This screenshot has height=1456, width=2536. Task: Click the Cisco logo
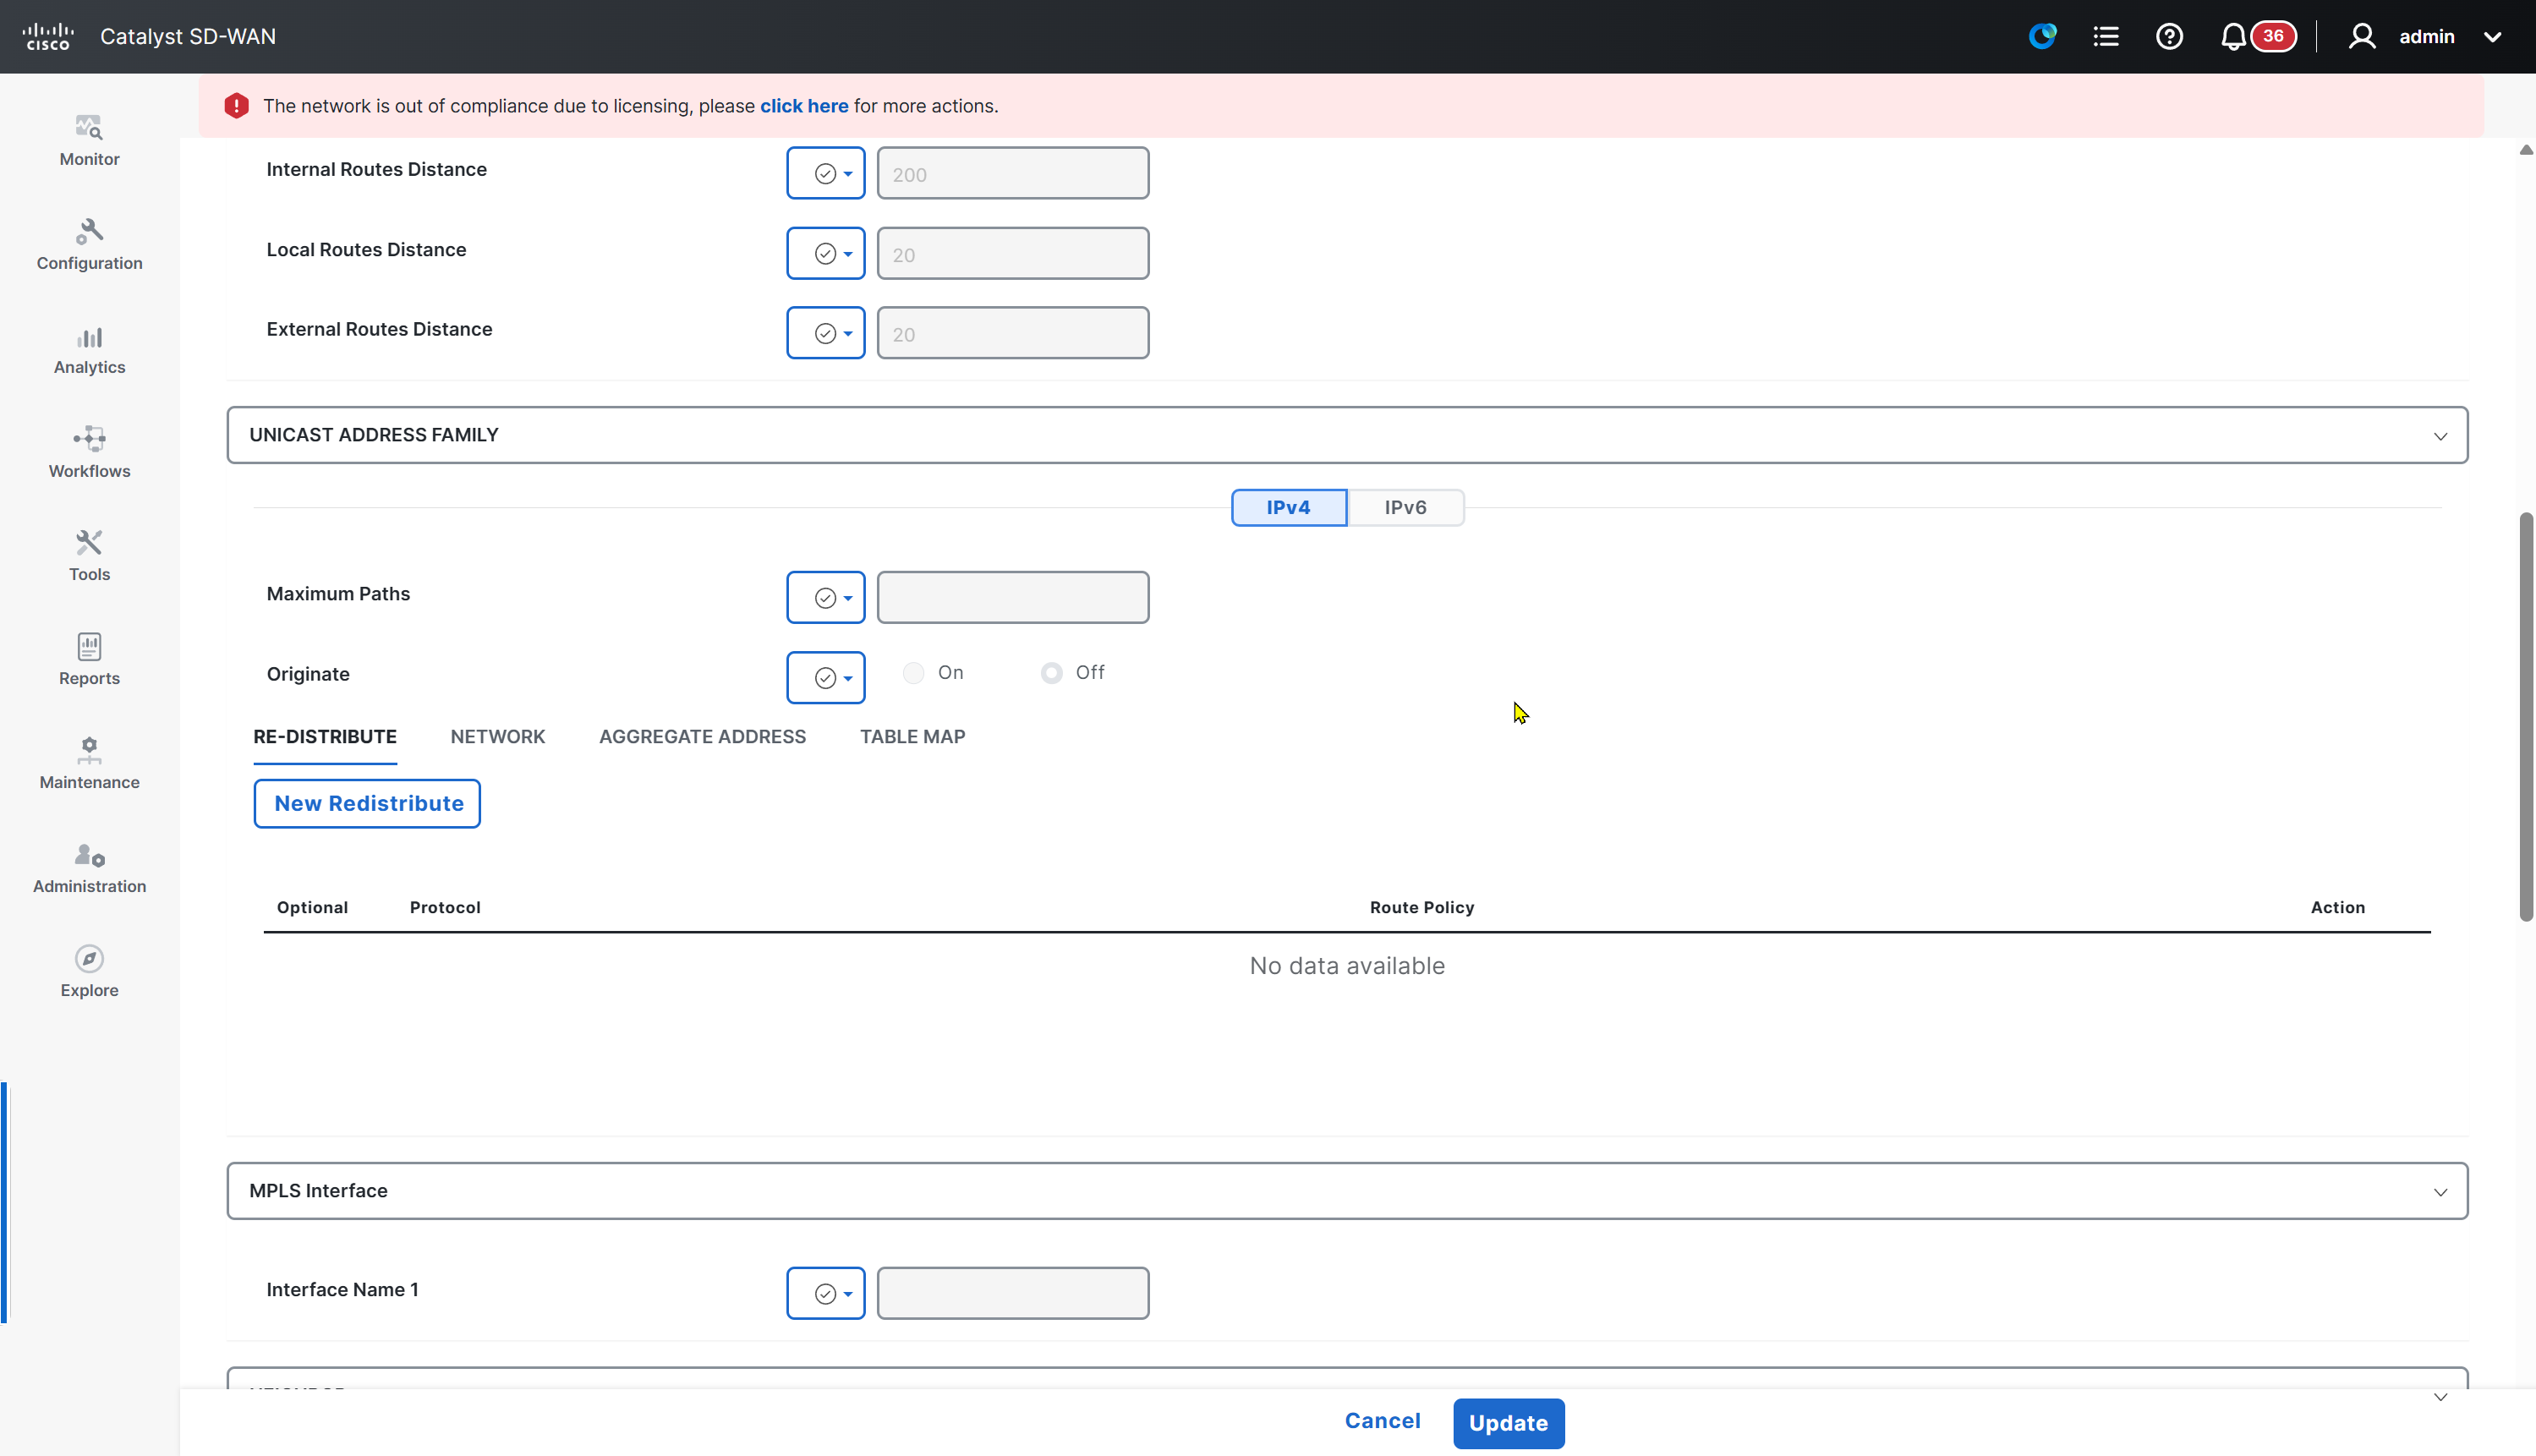click(47, 37)
